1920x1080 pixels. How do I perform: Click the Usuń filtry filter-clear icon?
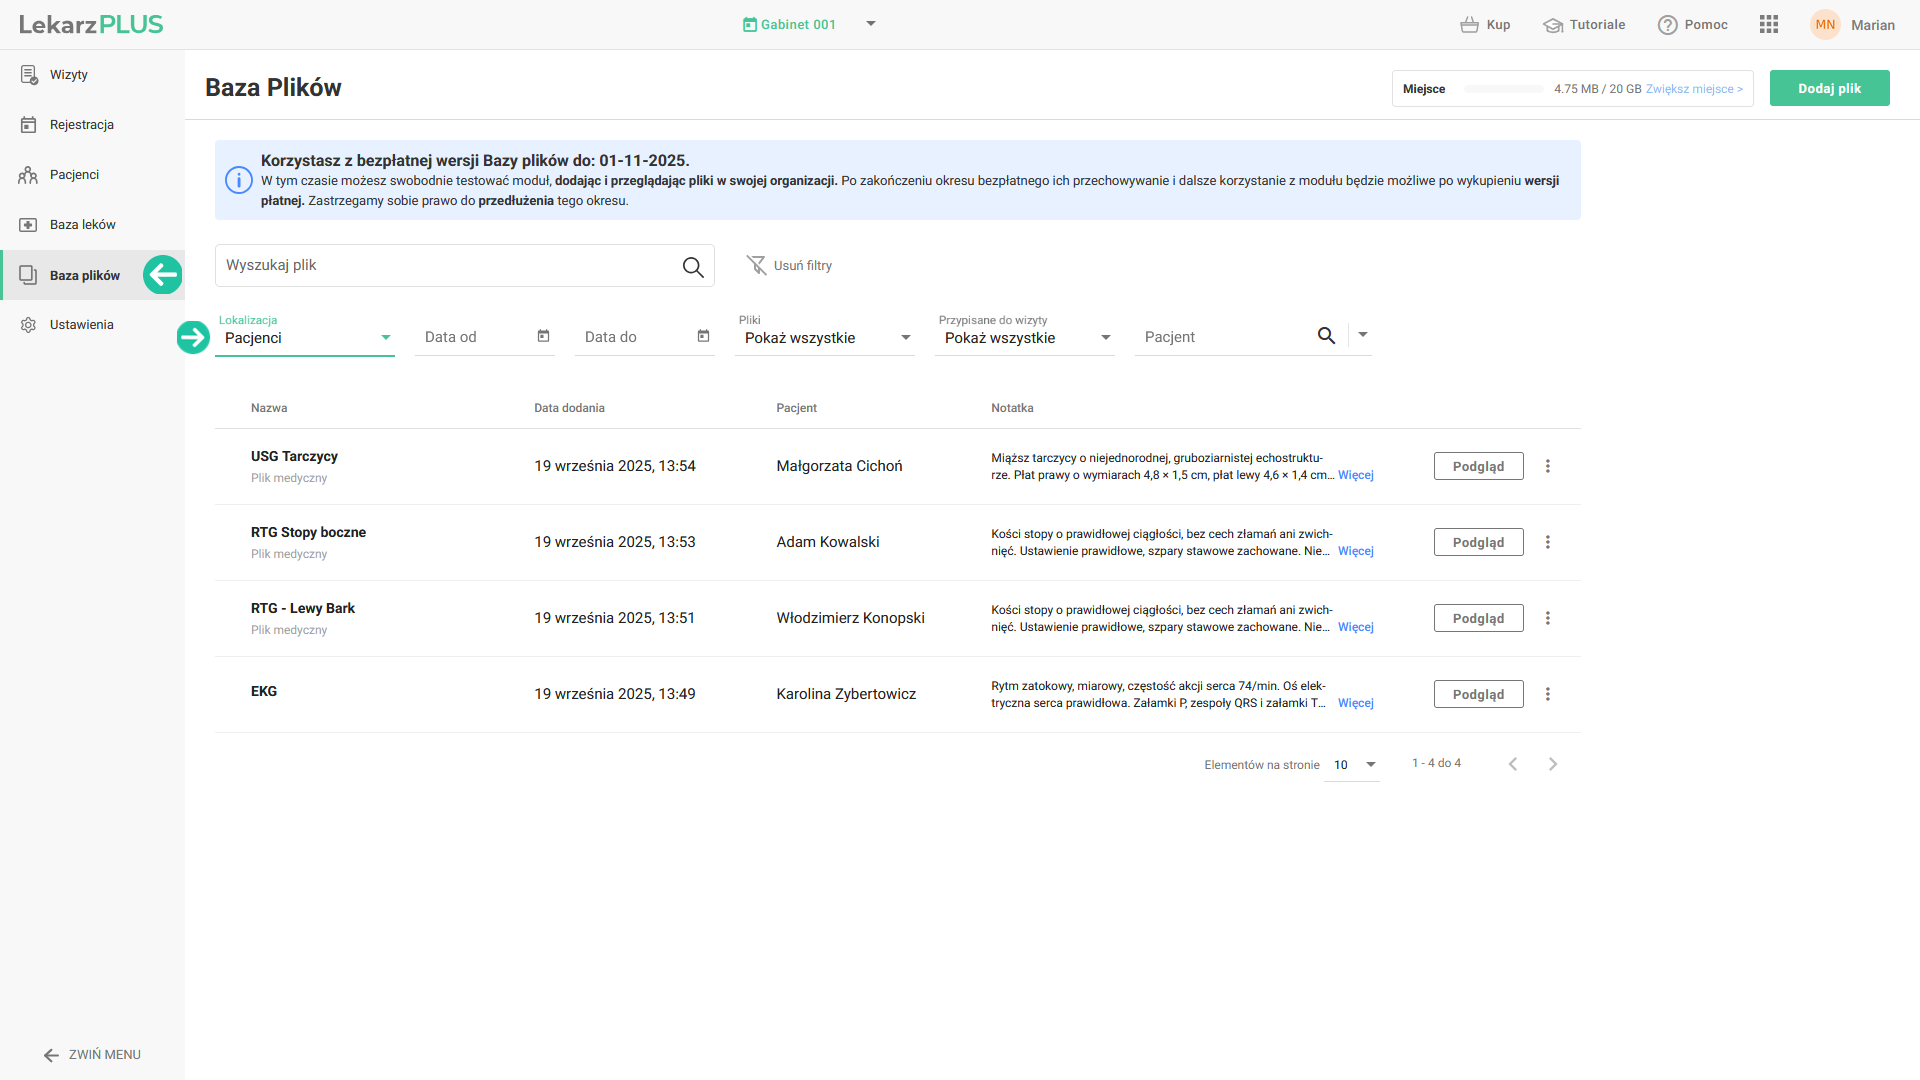click(756, 265)
